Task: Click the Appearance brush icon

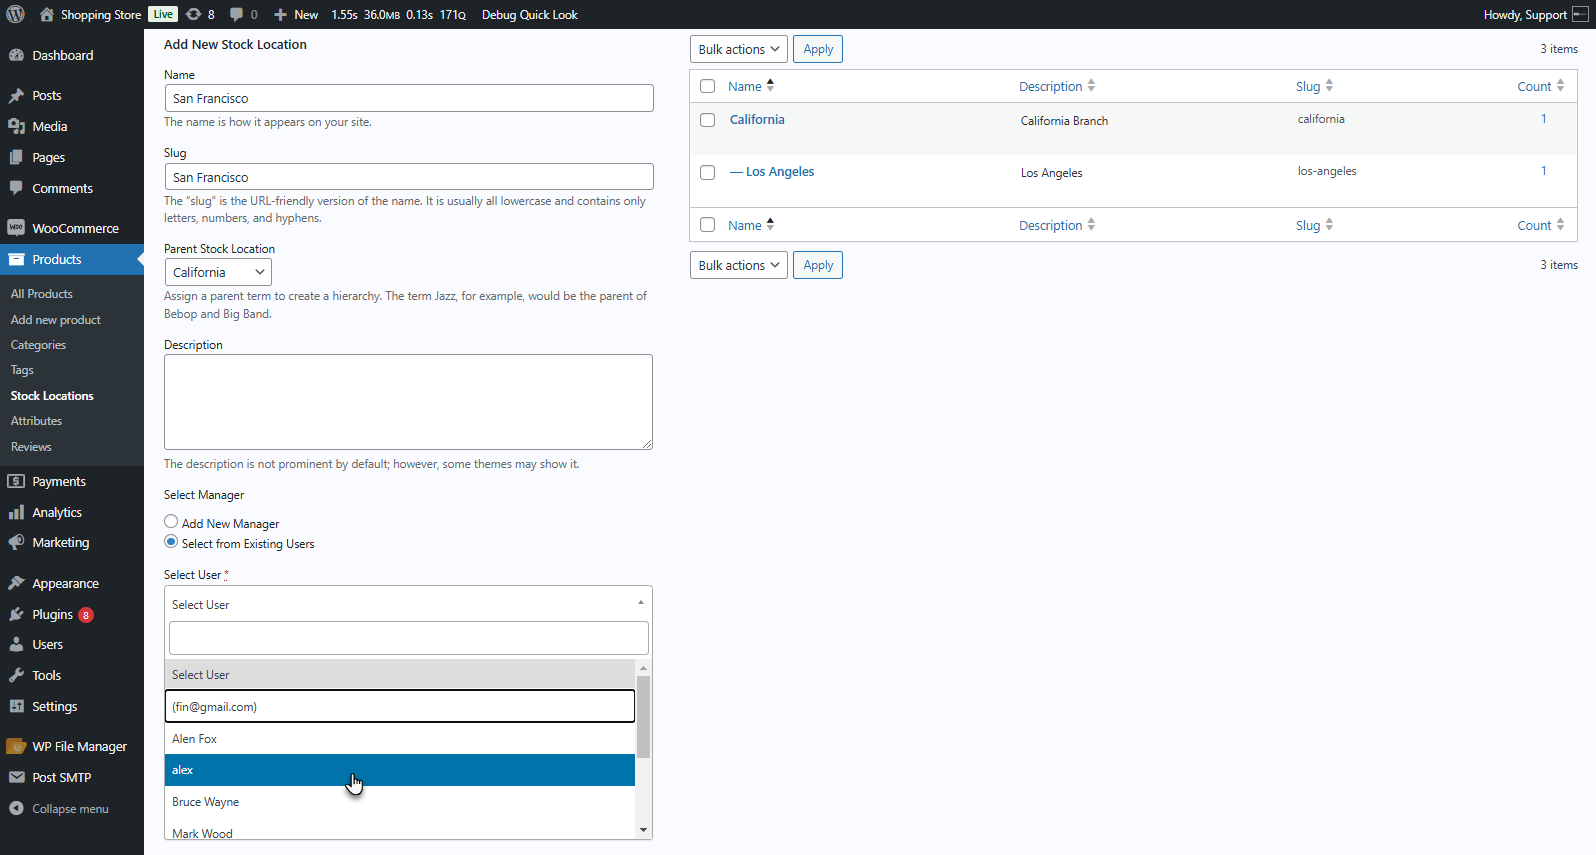Action: (16, 583)
